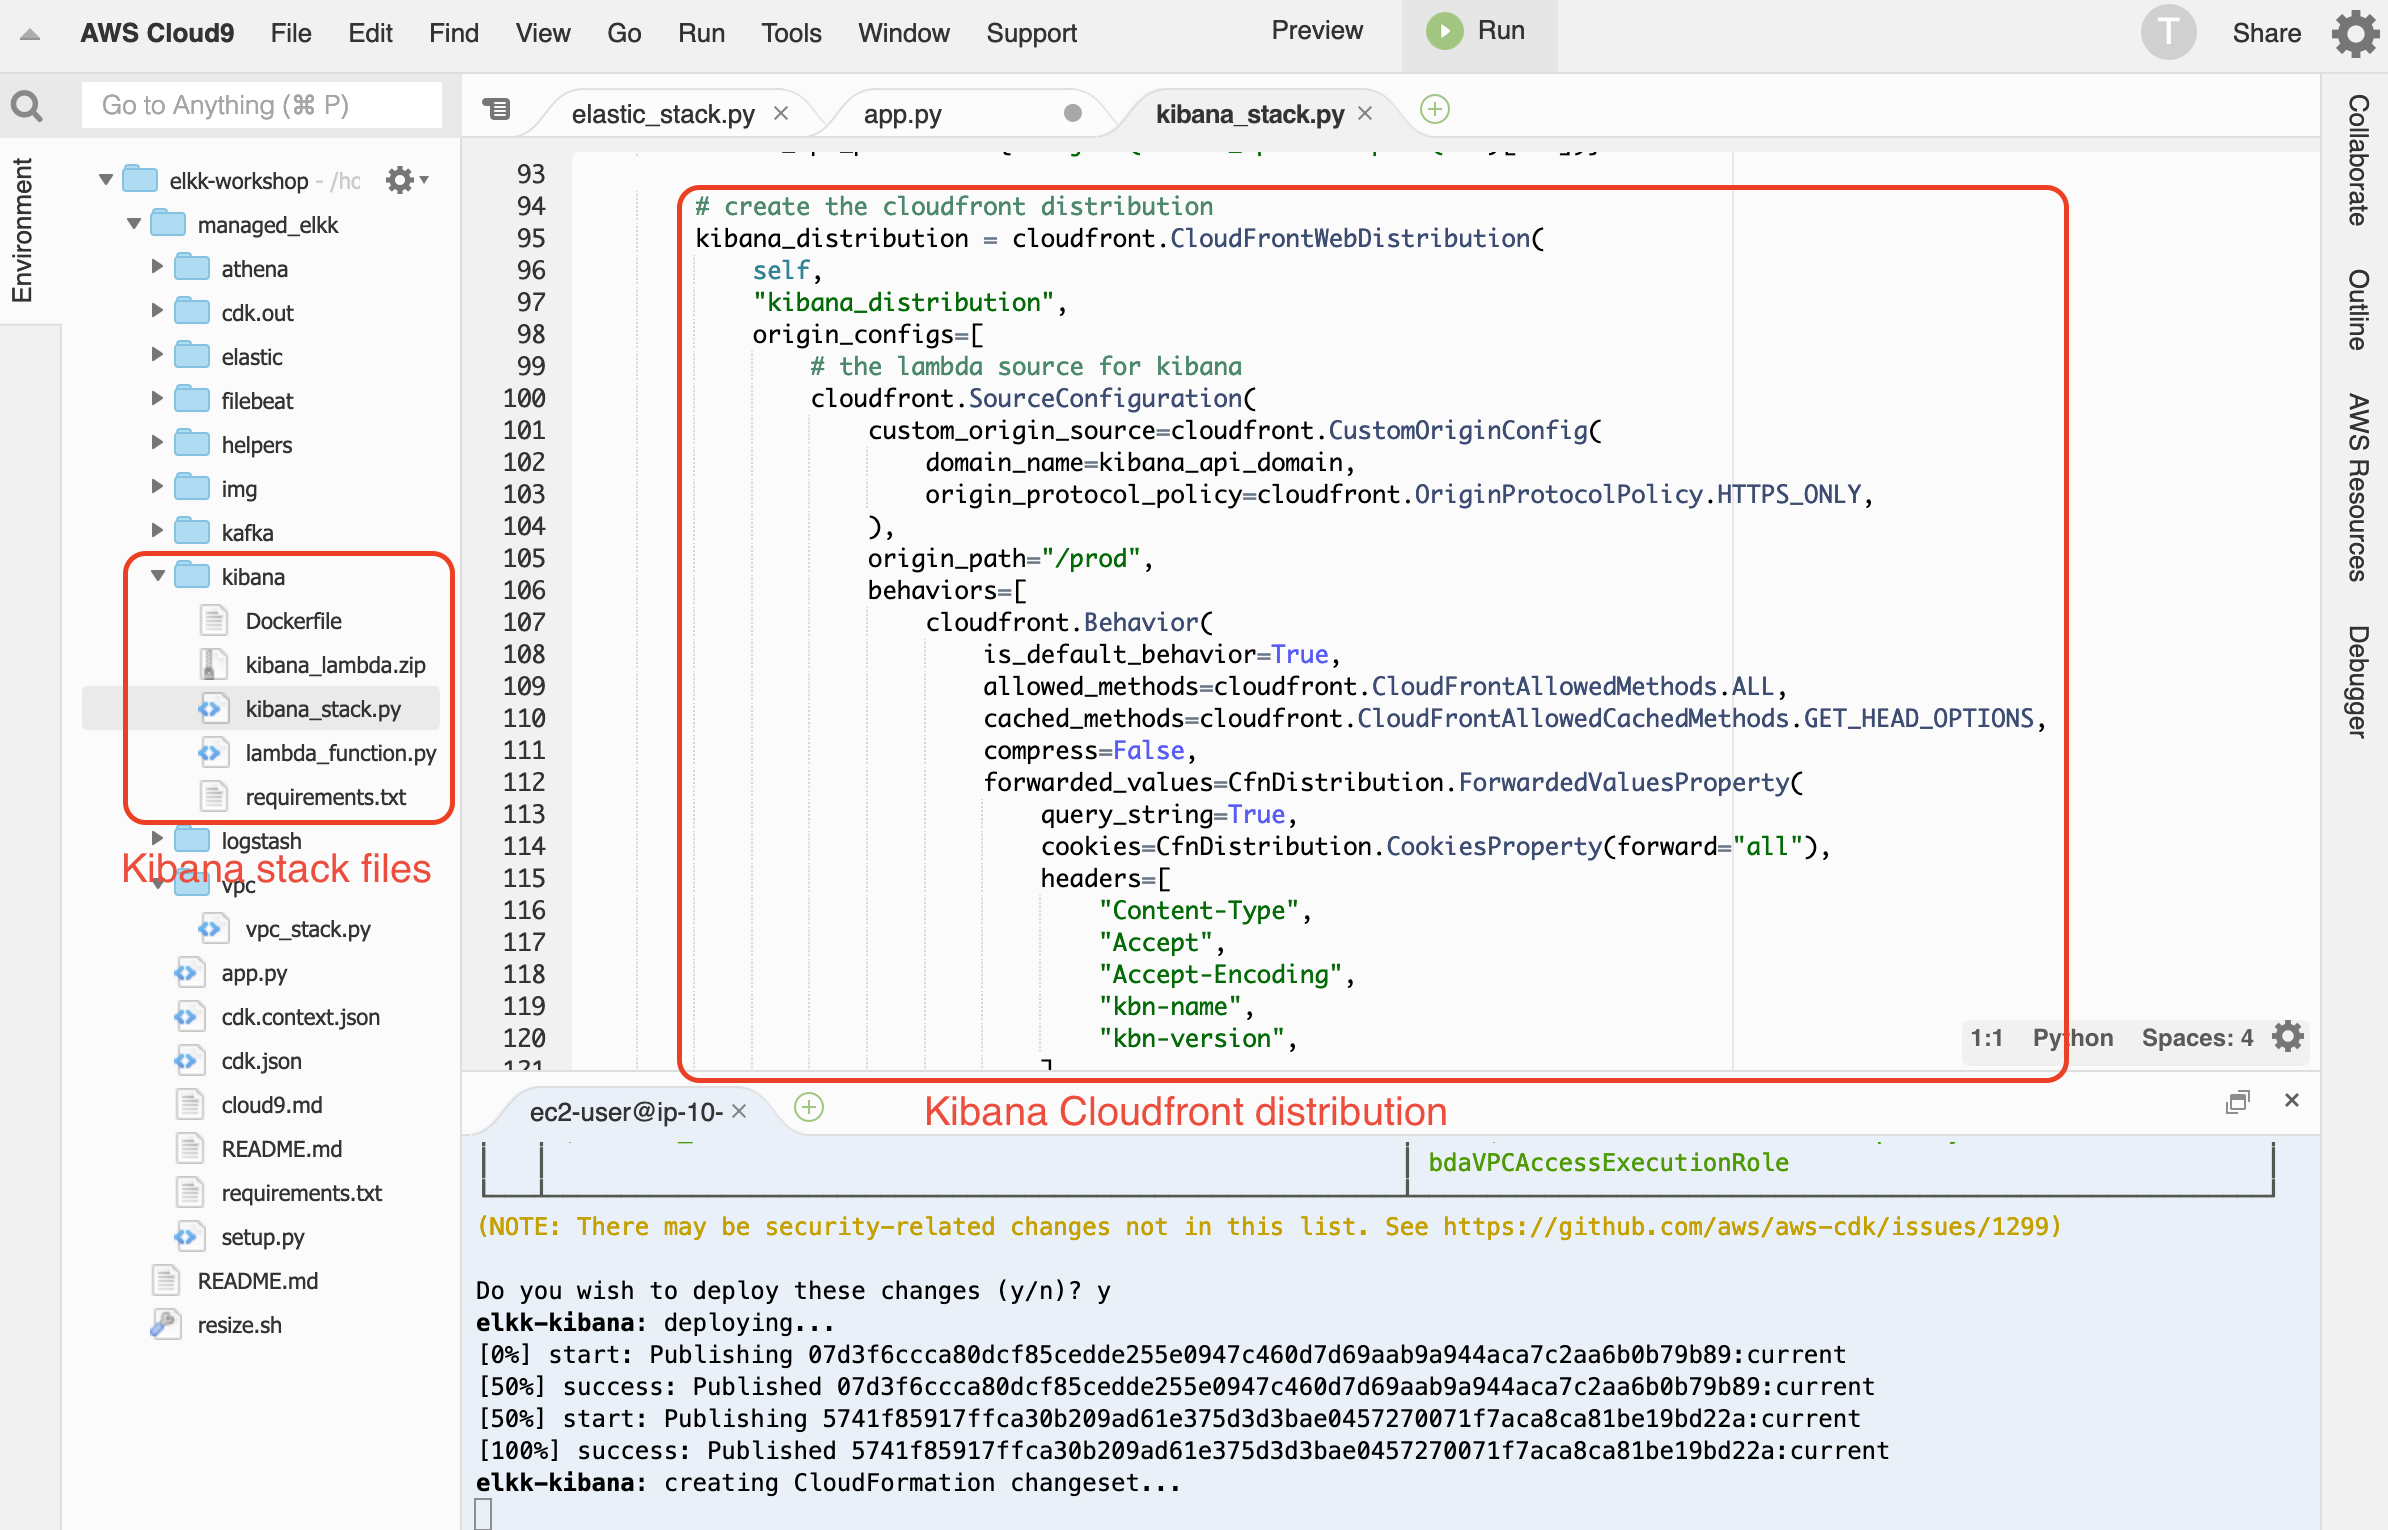
Task: Collapse the menu bar with the up arrow
Action: (30, 35)
